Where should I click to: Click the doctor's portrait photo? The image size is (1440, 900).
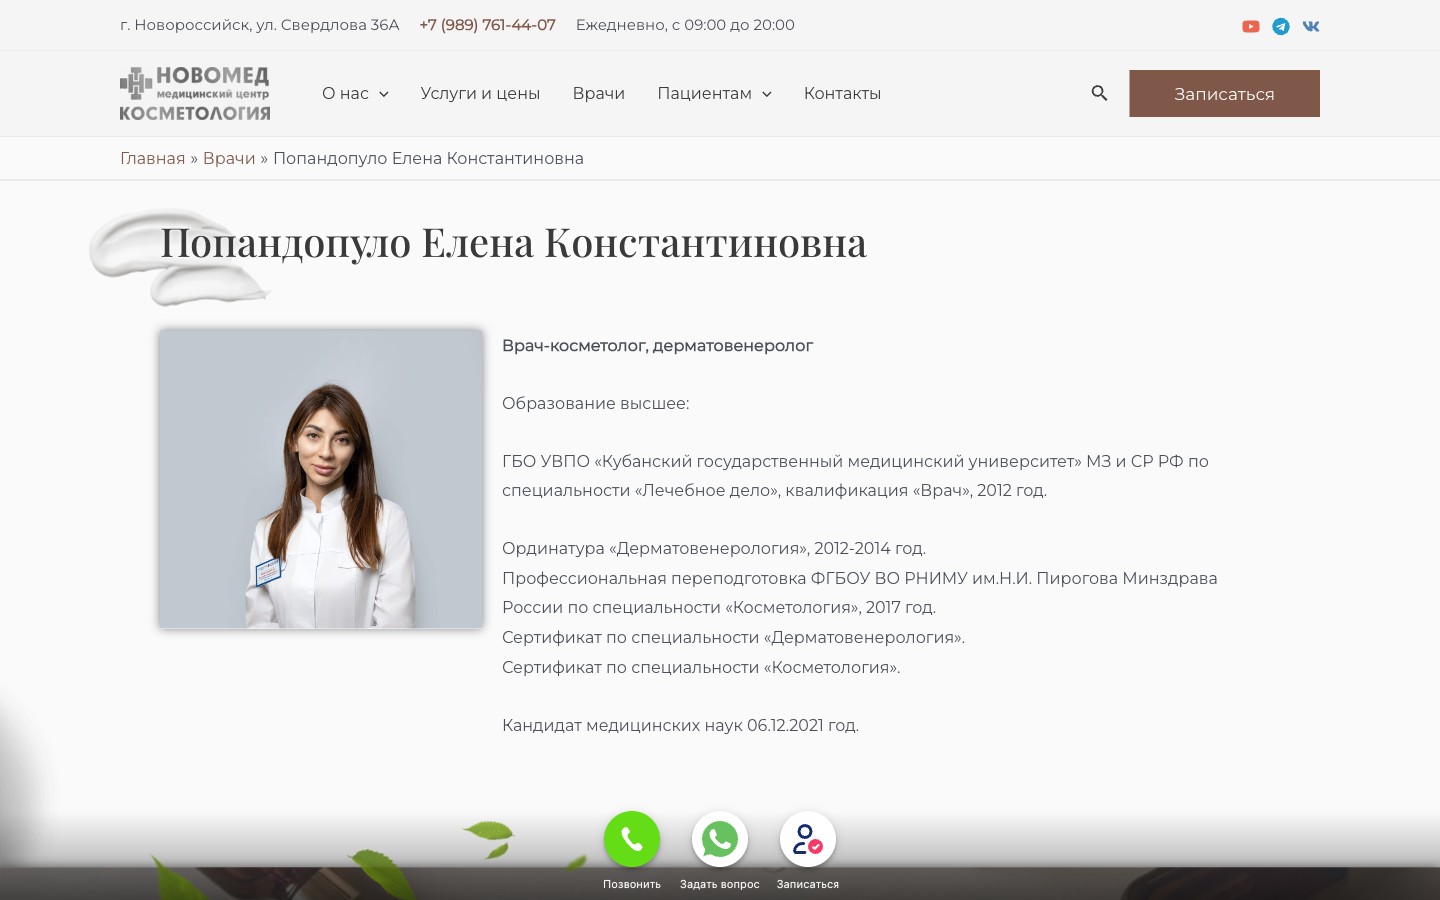(321, 479)
